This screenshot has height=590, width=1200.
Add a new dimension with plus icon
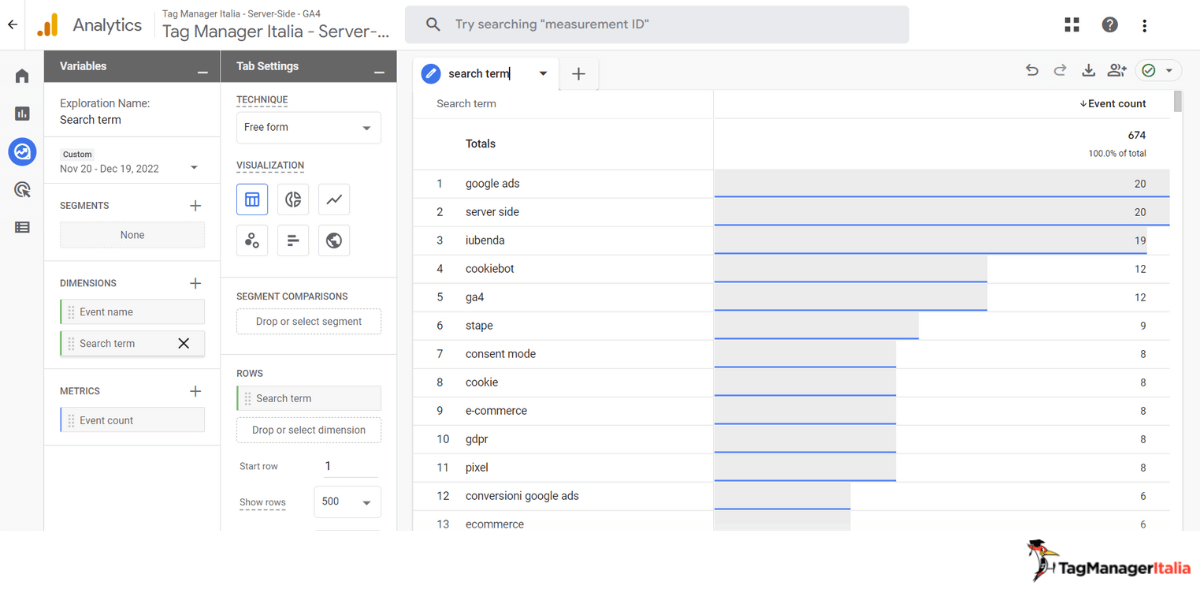(195, 283)
